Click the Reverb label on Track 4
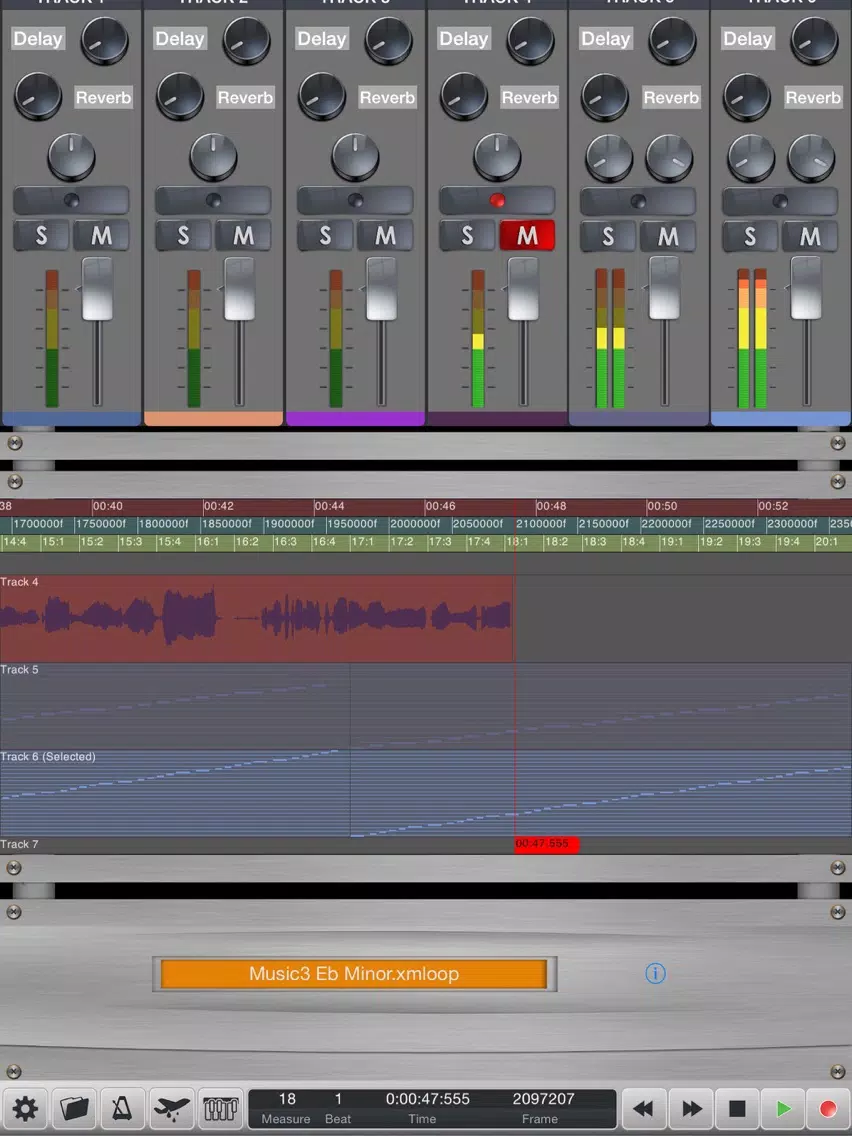Image resolution: width=852 pixels, height=1136 pixels. point(530,97)
